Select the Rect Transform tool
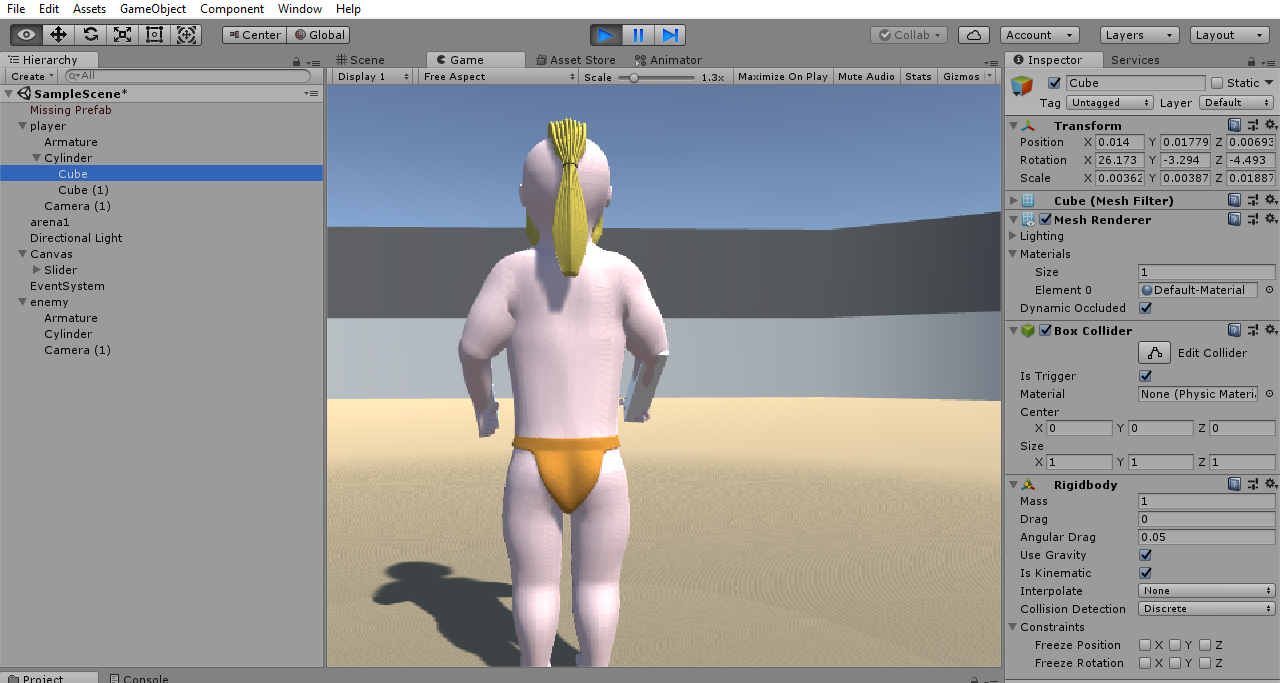This screenshot has height=683, width=1280. pyautogui.click(x=153, y=34)
